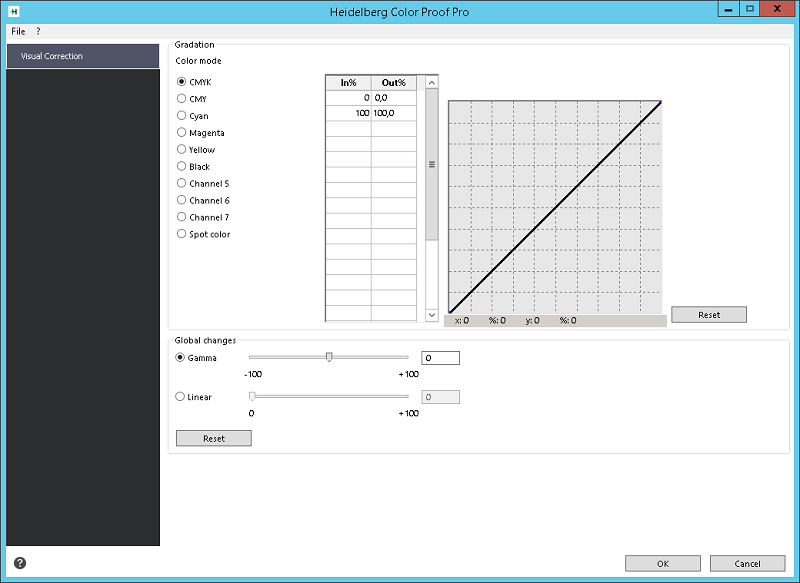Click the In% cell containing 100
Image resolution: width=800 pixels, height=583 pixels.
tap(348, 113)
